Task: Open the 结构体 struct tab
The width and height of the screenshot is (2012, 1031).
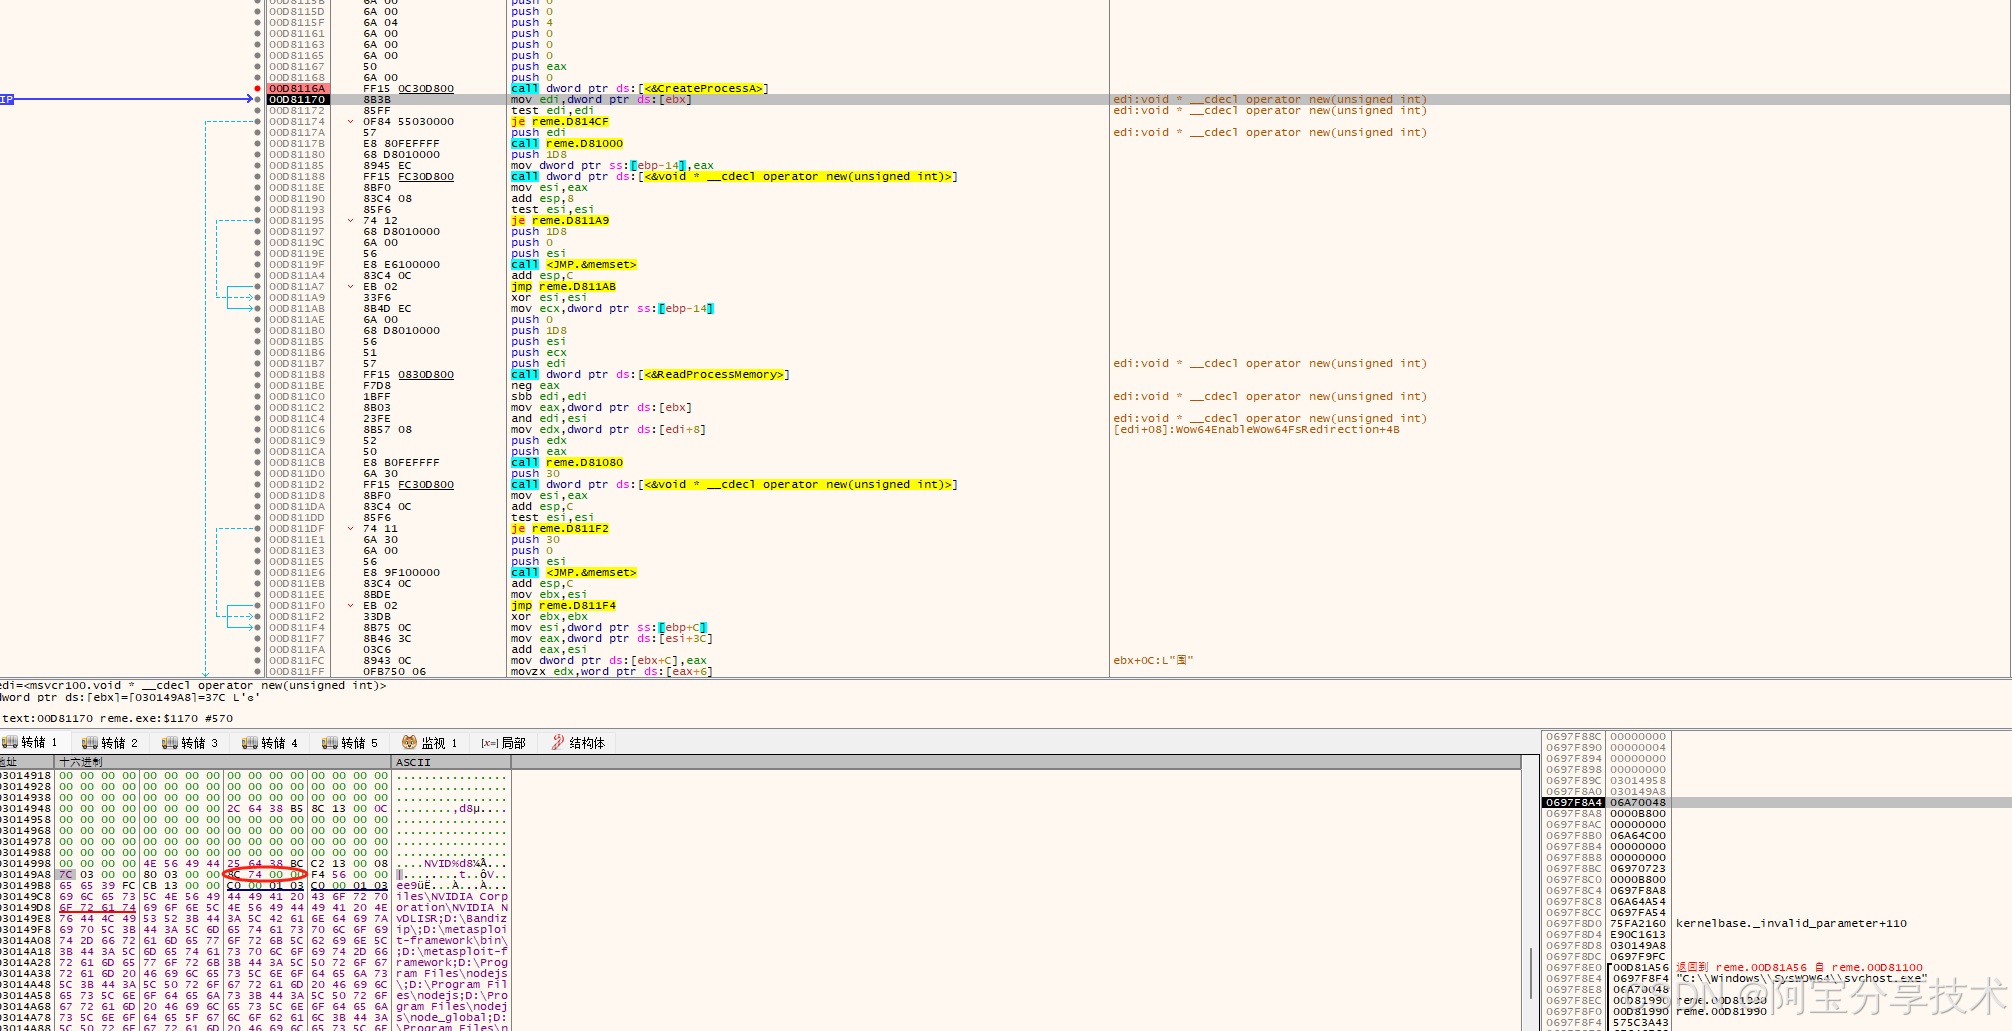Action: (x=578, y=743)
